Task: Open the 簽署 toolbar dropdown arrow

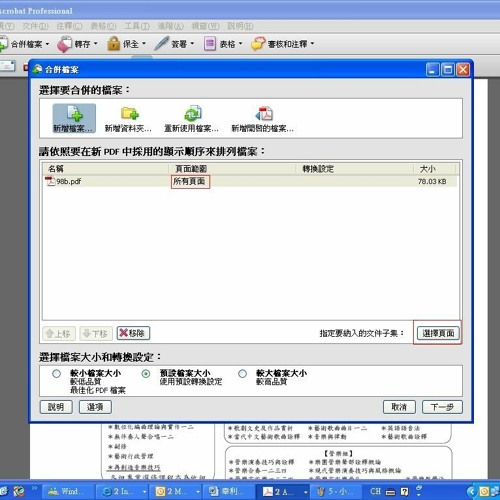Action: 192,44
